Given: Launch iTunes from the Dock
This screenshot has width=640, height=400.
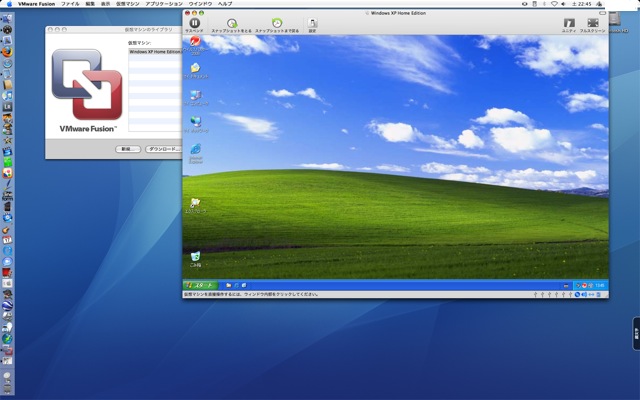Looking at the screenshot, I should [7, 96].
